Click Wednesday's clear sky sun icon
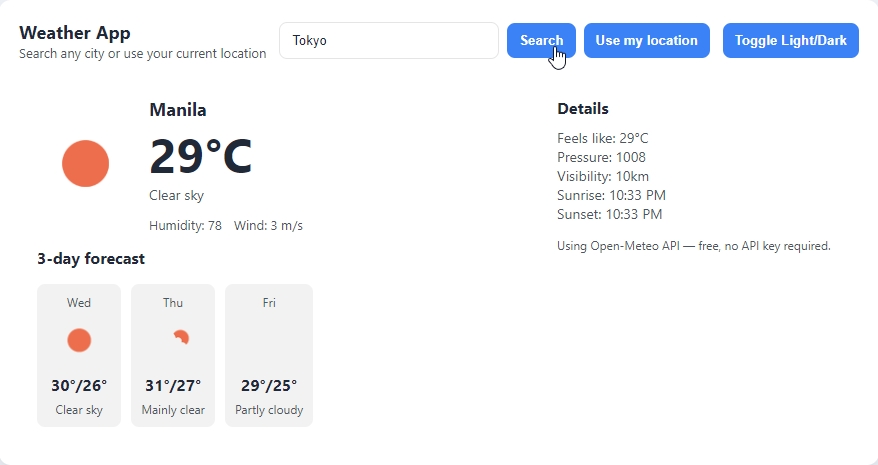The height and width of the screenshot is (465, 878). click(x=79, y=340)
